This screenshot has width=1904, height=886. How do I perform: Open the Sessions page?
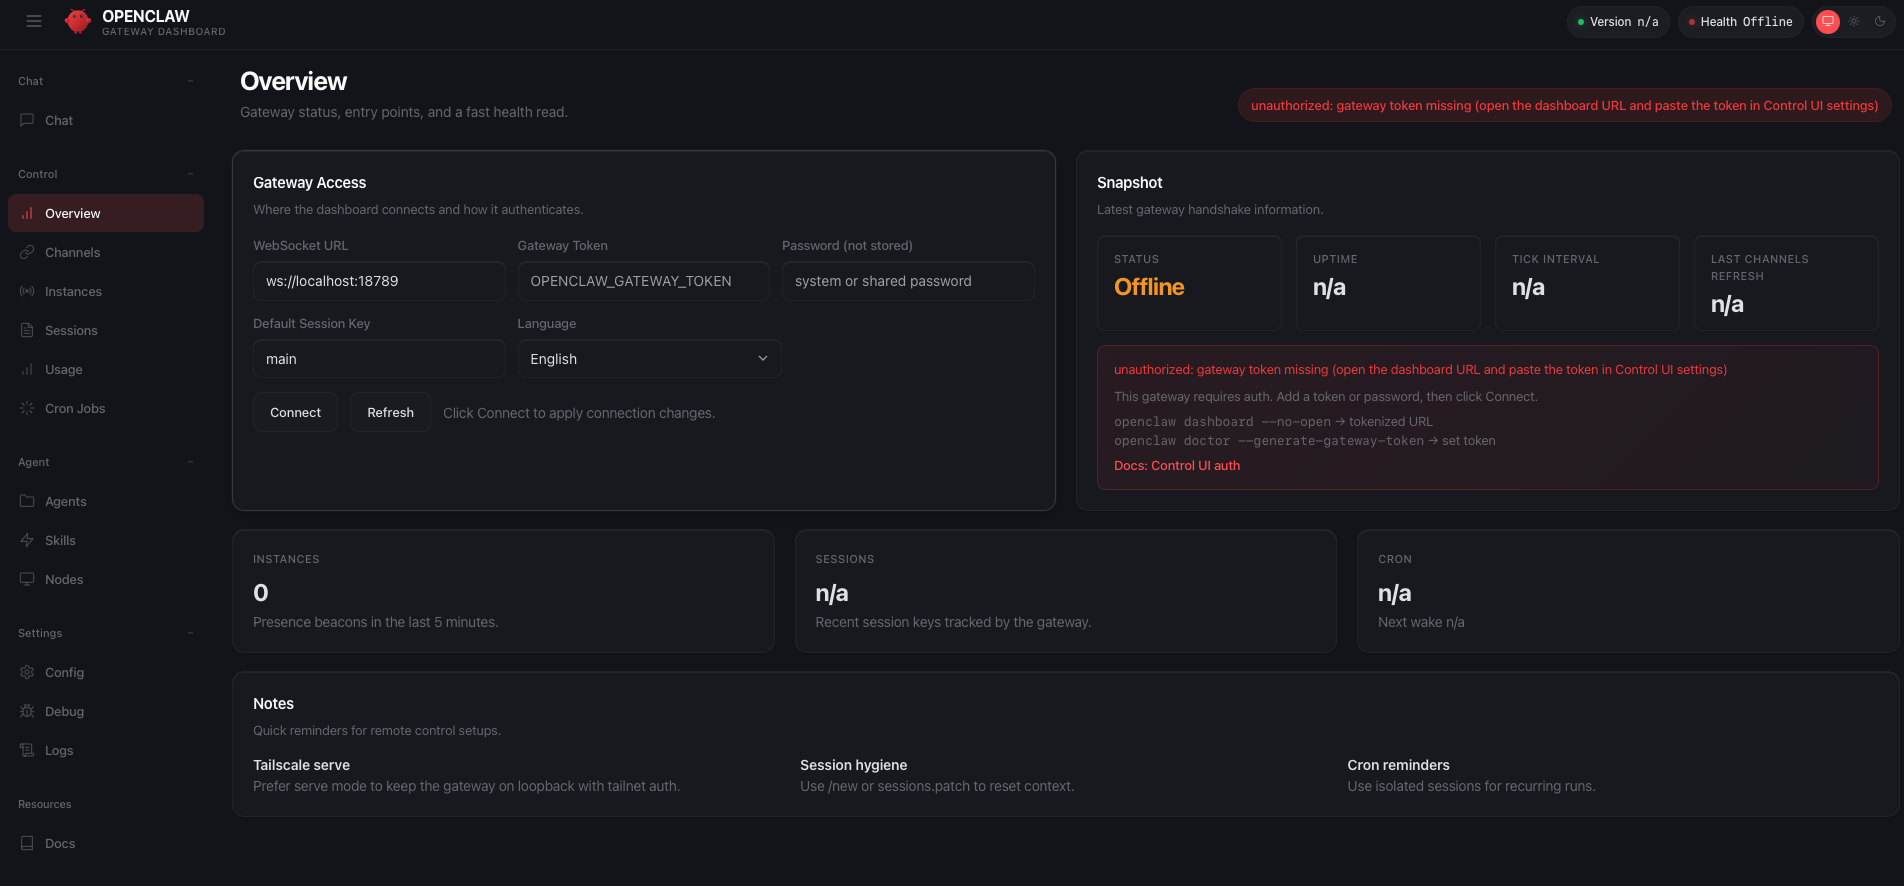tap(106, 330)
